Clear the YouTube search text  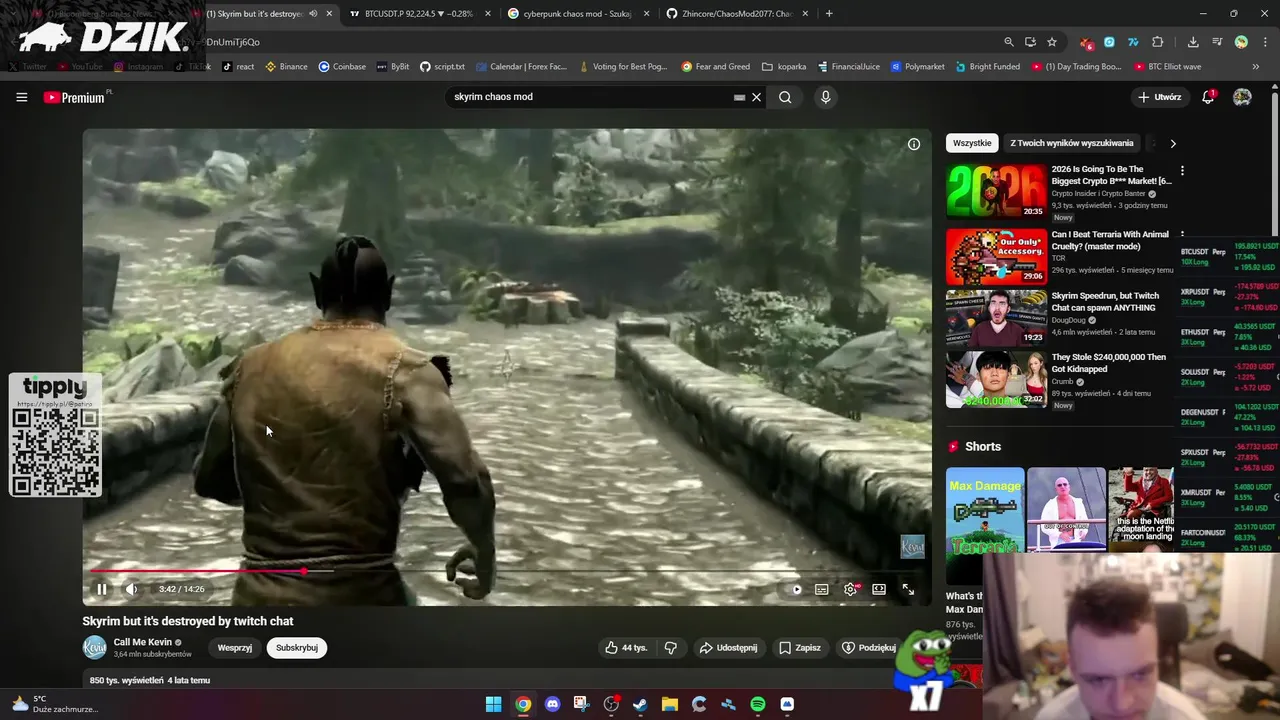point(756,97)
